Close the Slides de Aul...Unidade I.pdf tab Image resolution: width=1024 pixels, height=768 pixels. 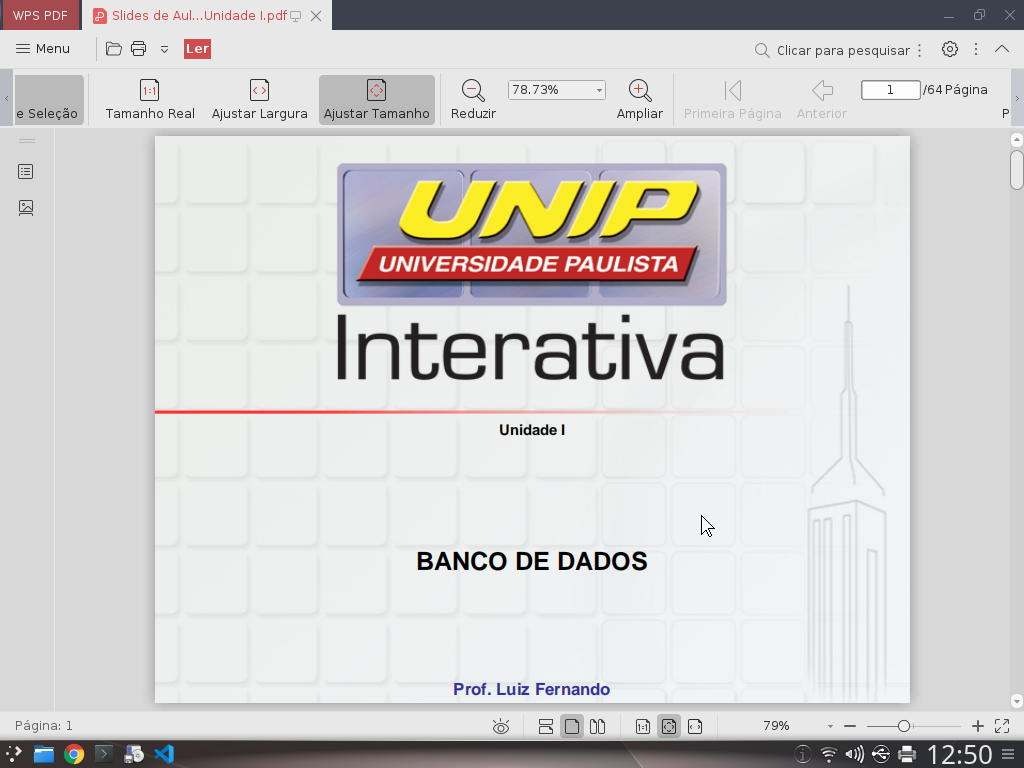click(x=316, y=16)
